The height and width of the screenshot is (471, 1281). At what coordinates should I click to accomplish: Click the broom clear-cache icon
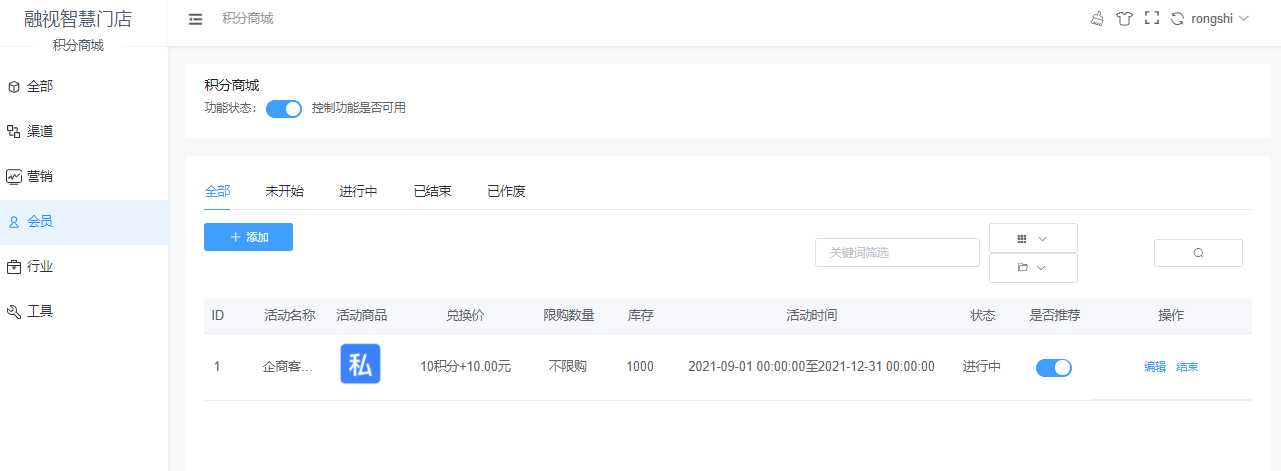point(1097,18)
